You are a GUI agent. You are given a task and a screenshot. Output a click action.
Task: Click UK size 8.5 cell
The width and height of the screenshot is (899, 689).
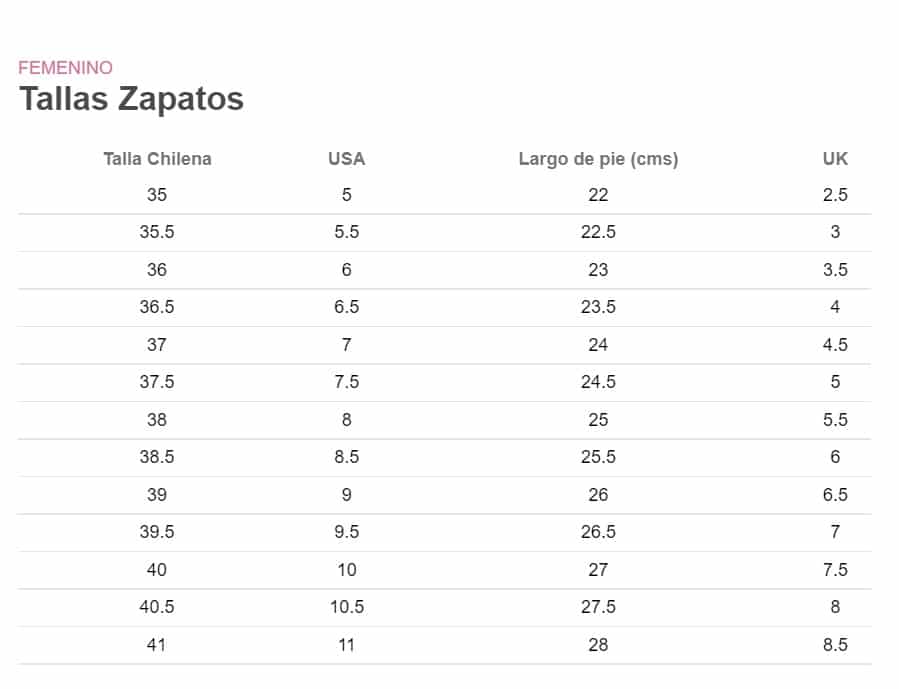point(835,645)
